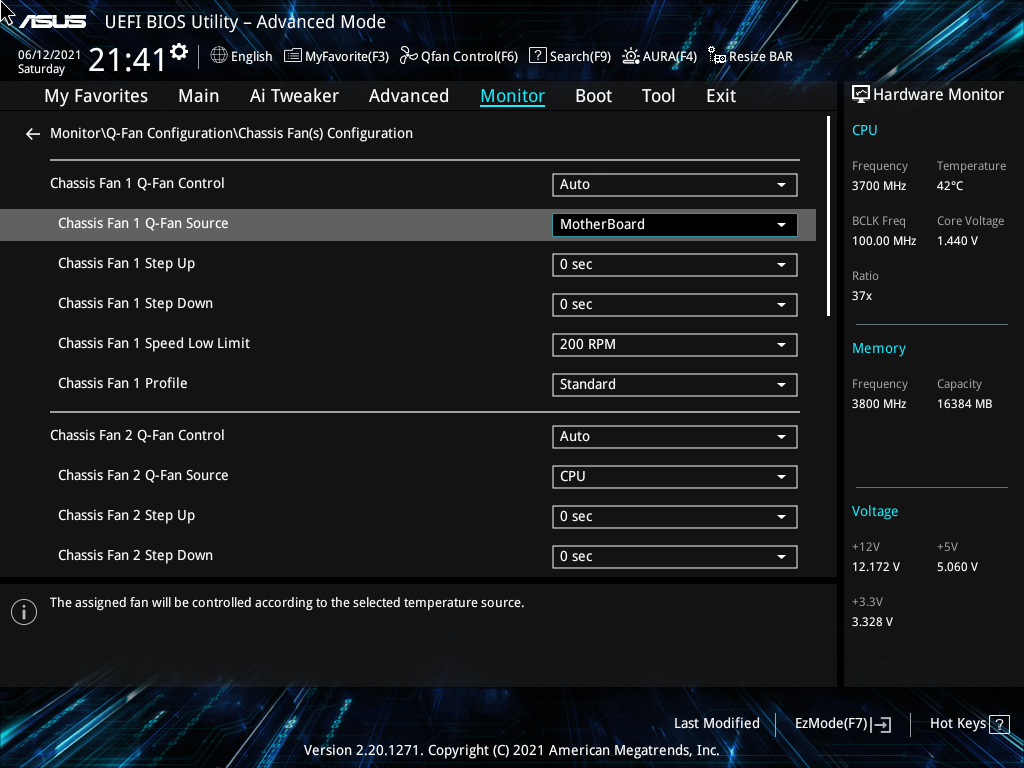Open the Chassis Fan 2 Q-Fan Control dropdown
Screen dimensions: 1024x768
tap(674, 437)
